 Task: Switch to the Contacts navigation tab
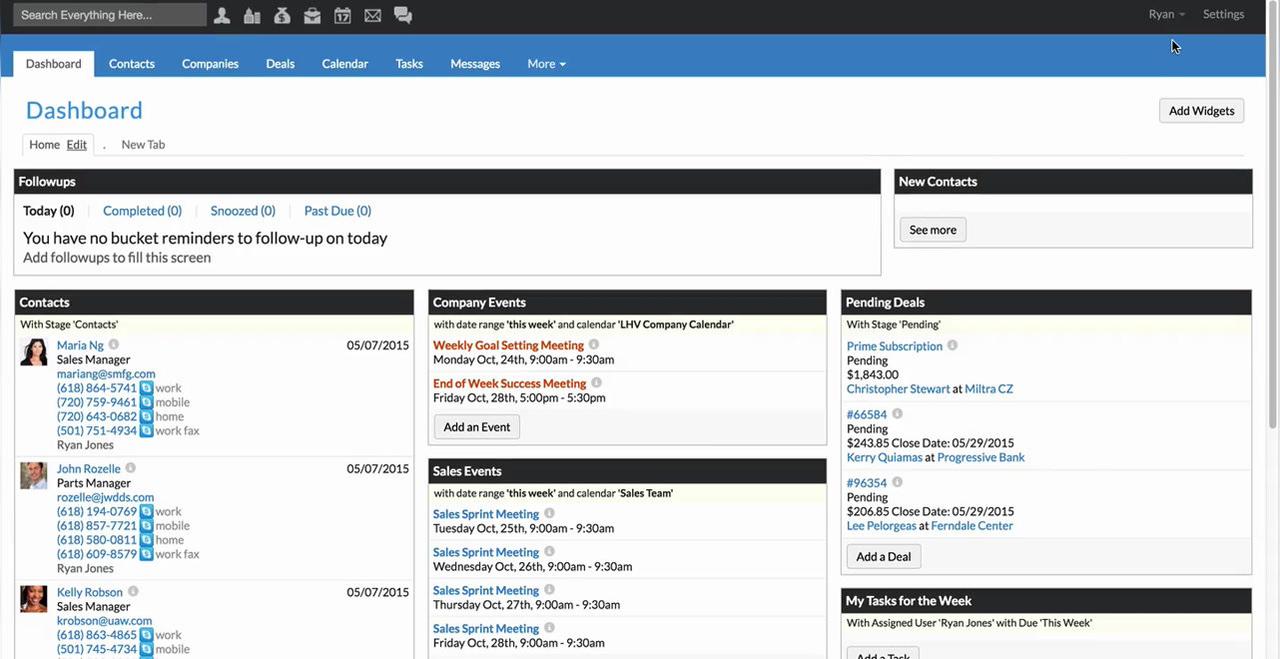(132, 64)
